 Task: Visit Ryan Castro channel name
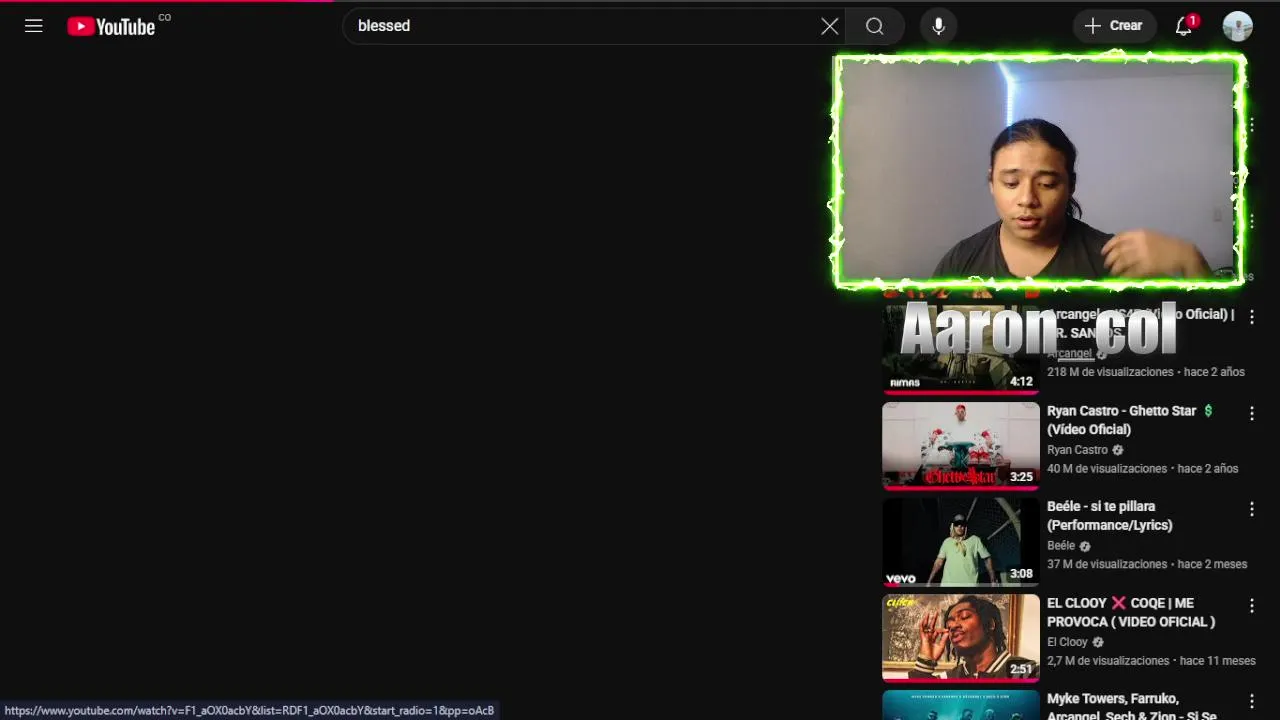coord(1077,450)
